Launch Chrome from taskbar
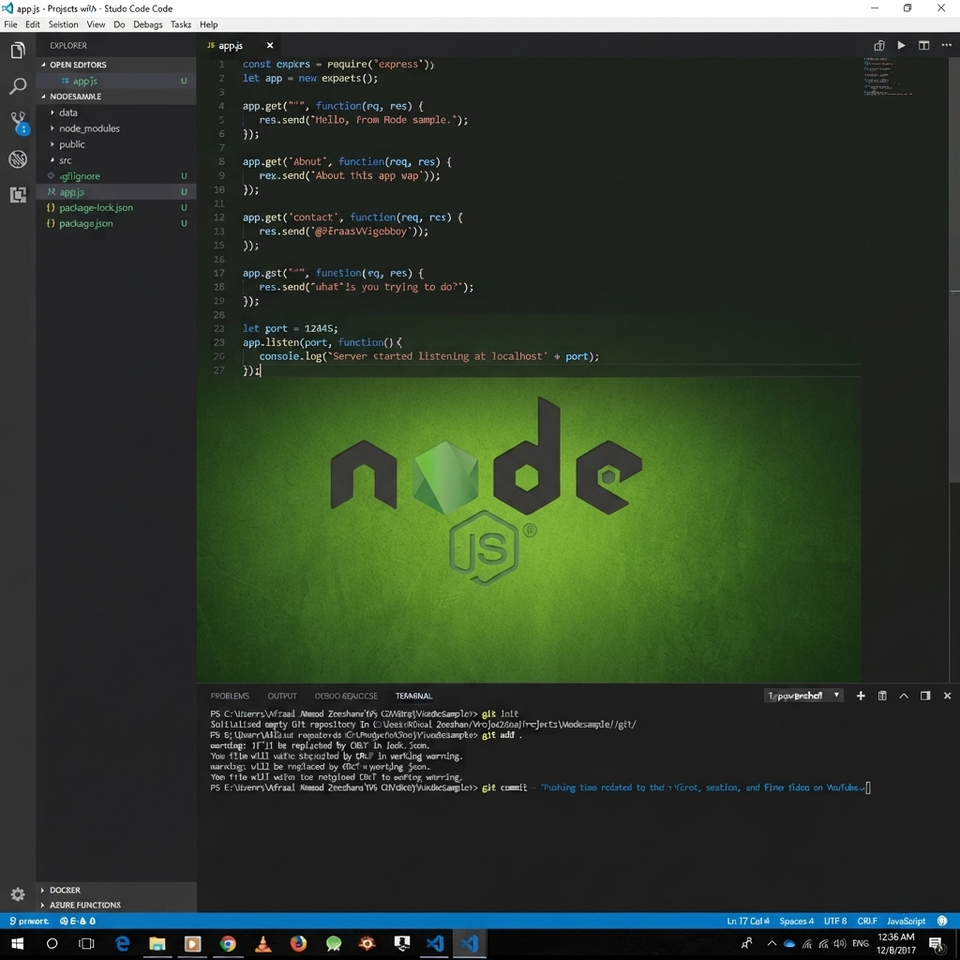The height and width of the screenshot is (960, 960). [228, 943]
